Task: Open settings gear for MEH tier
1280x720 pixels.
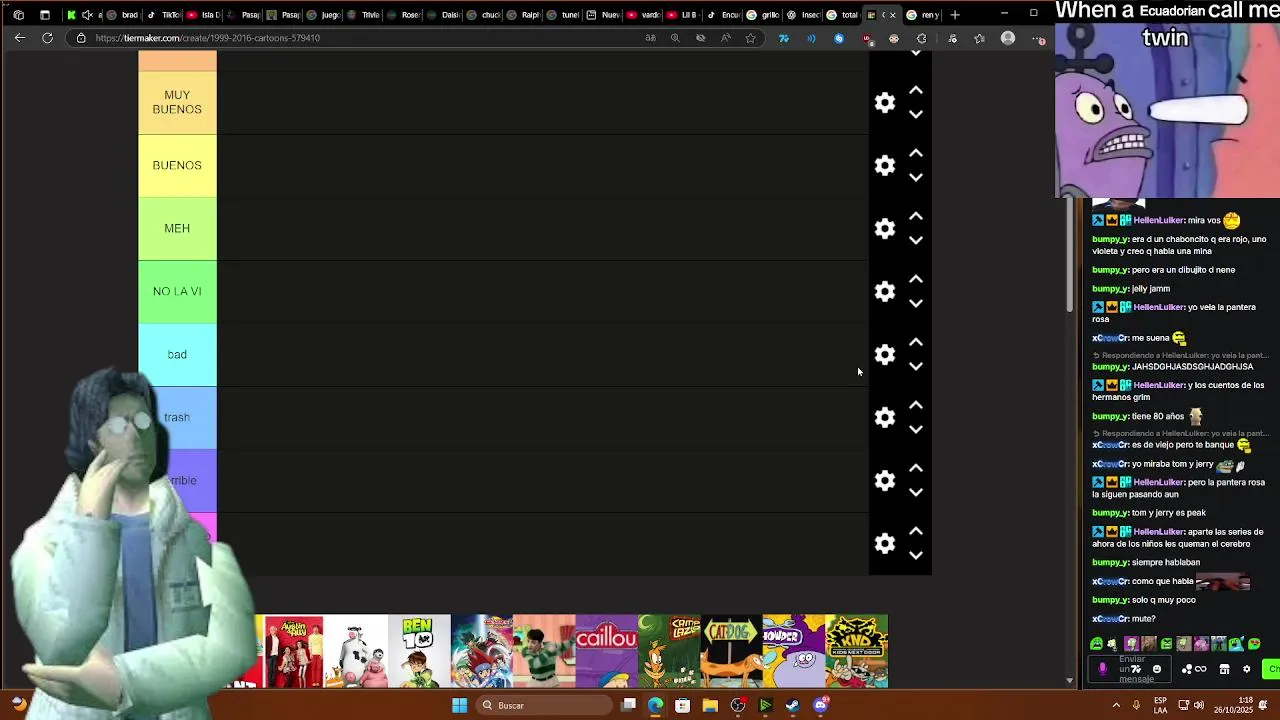Action: (x=885, y=228)
